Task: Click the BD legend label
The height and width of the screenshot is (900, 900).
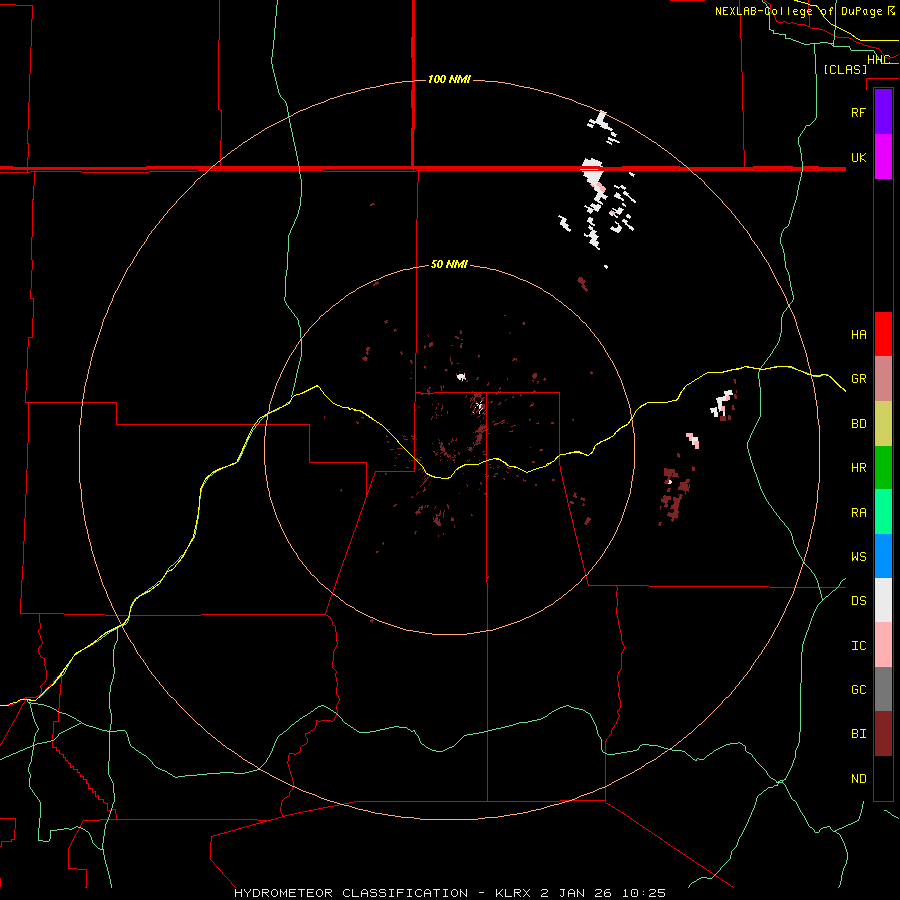Action: pyautogui.click(x=858, y=424)
